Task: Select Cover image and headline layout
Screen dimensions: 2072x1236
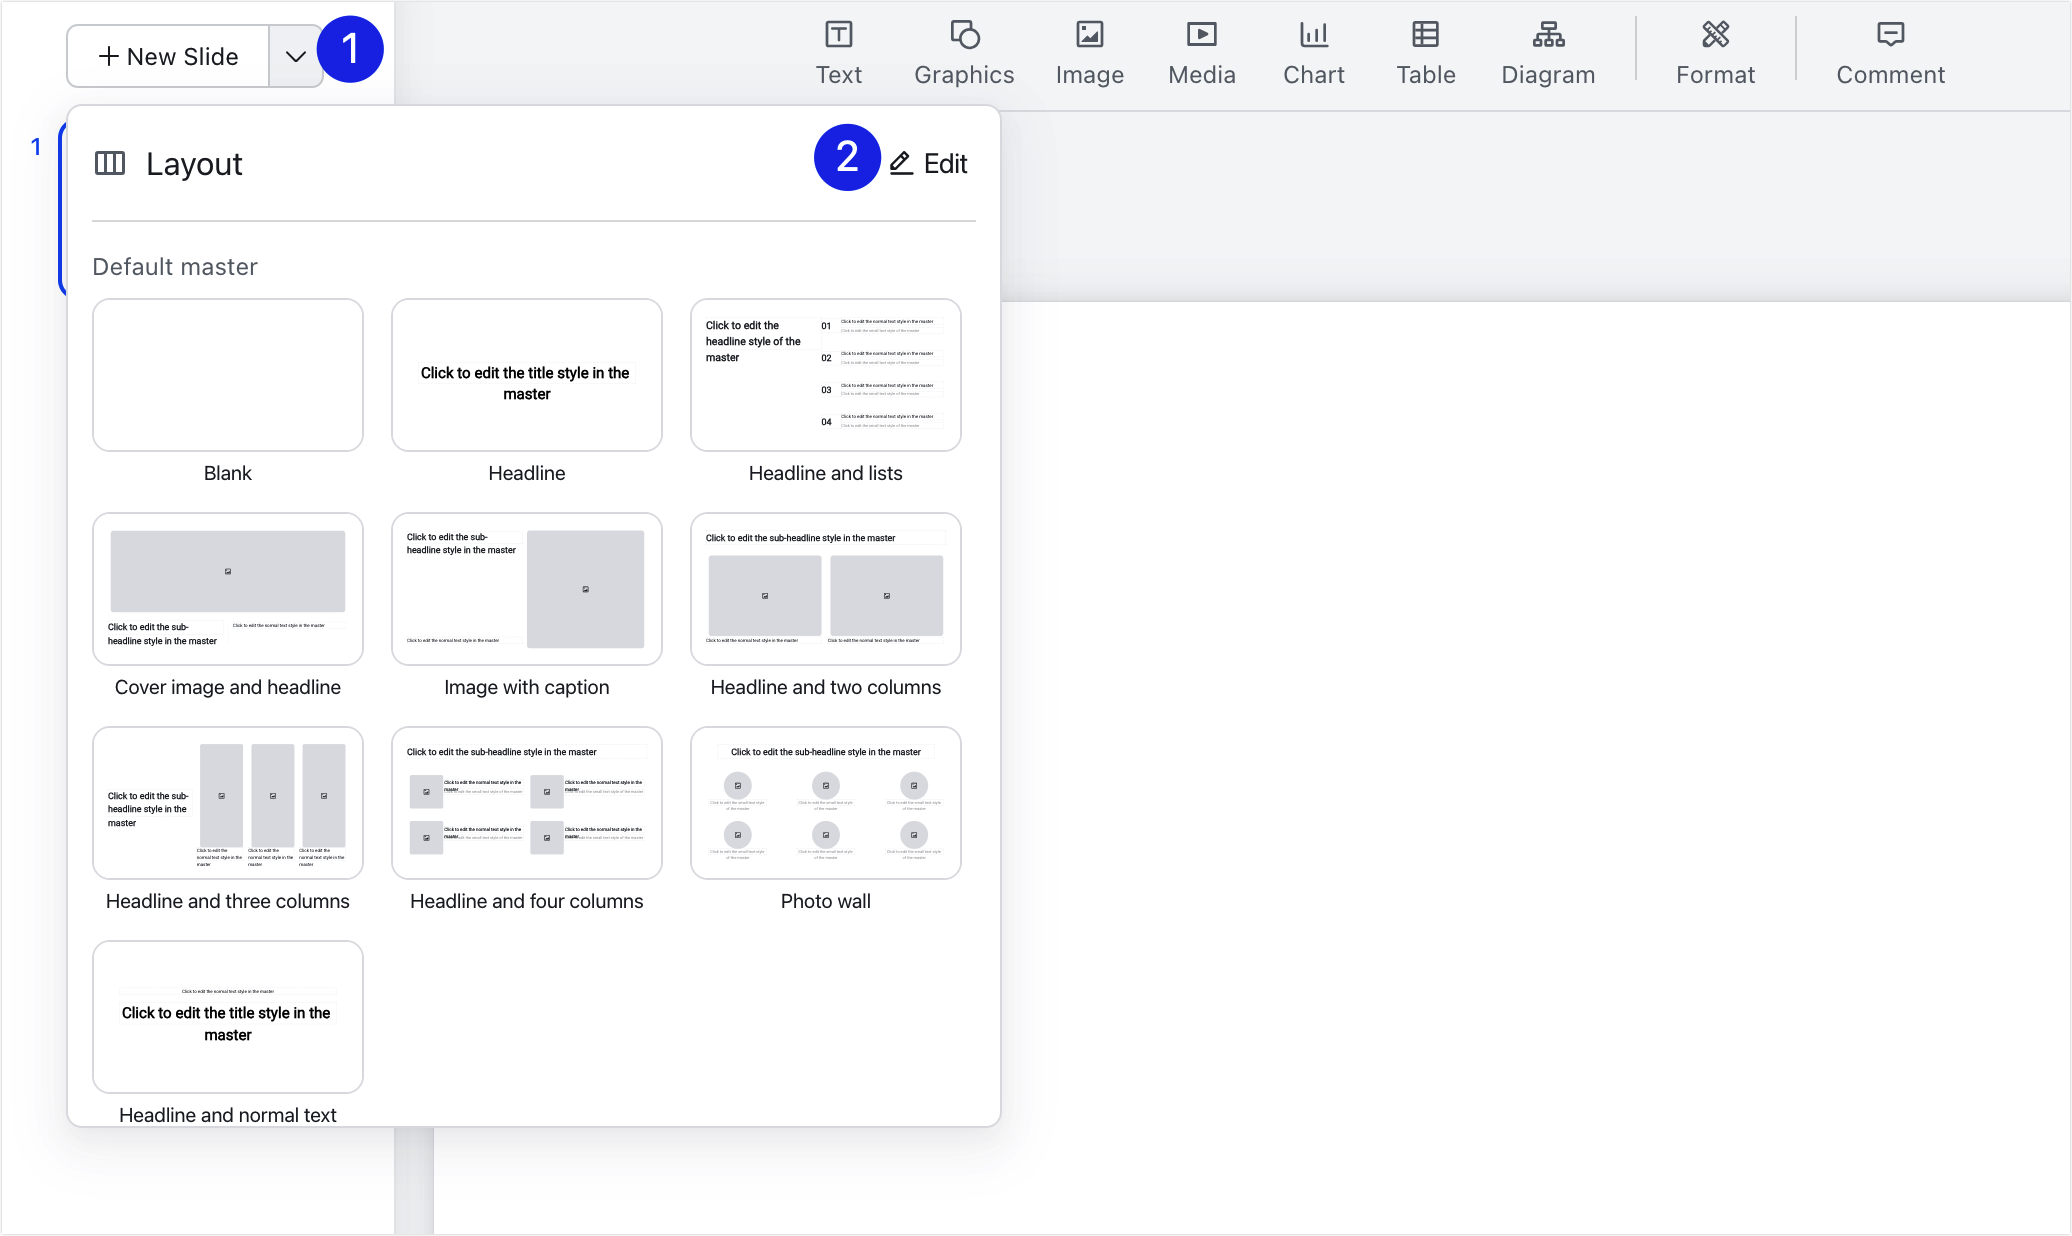Action: tap(228, 589)
